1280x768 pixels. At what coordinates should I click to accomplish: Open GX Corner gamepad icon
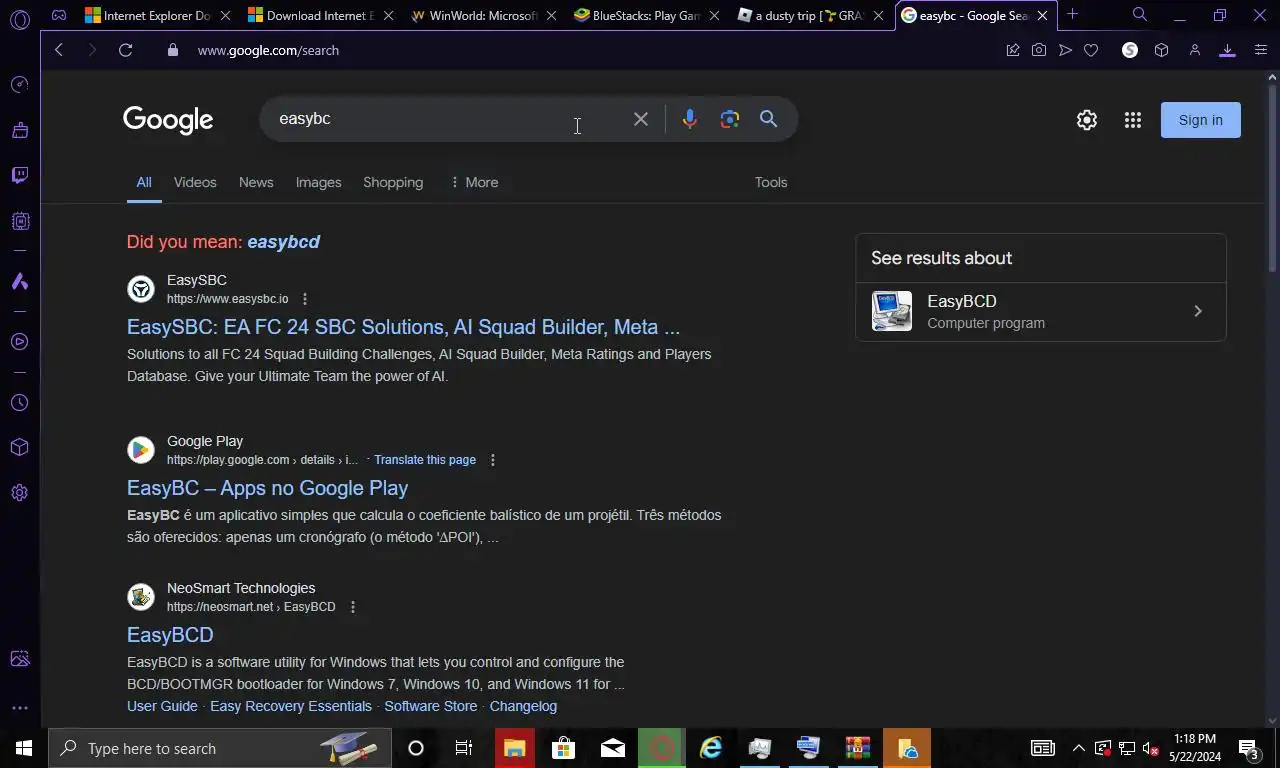[x=59, y=15]
